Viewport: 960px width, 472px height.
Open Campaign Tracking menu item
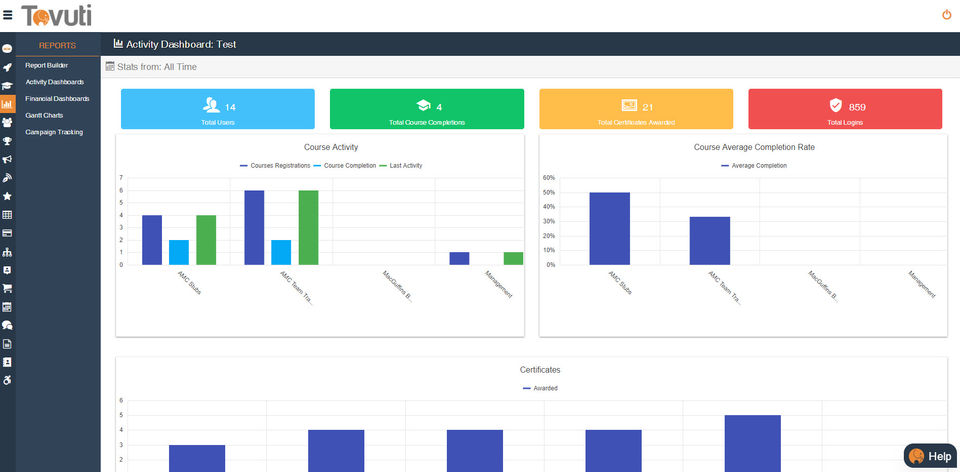[54, 132]
